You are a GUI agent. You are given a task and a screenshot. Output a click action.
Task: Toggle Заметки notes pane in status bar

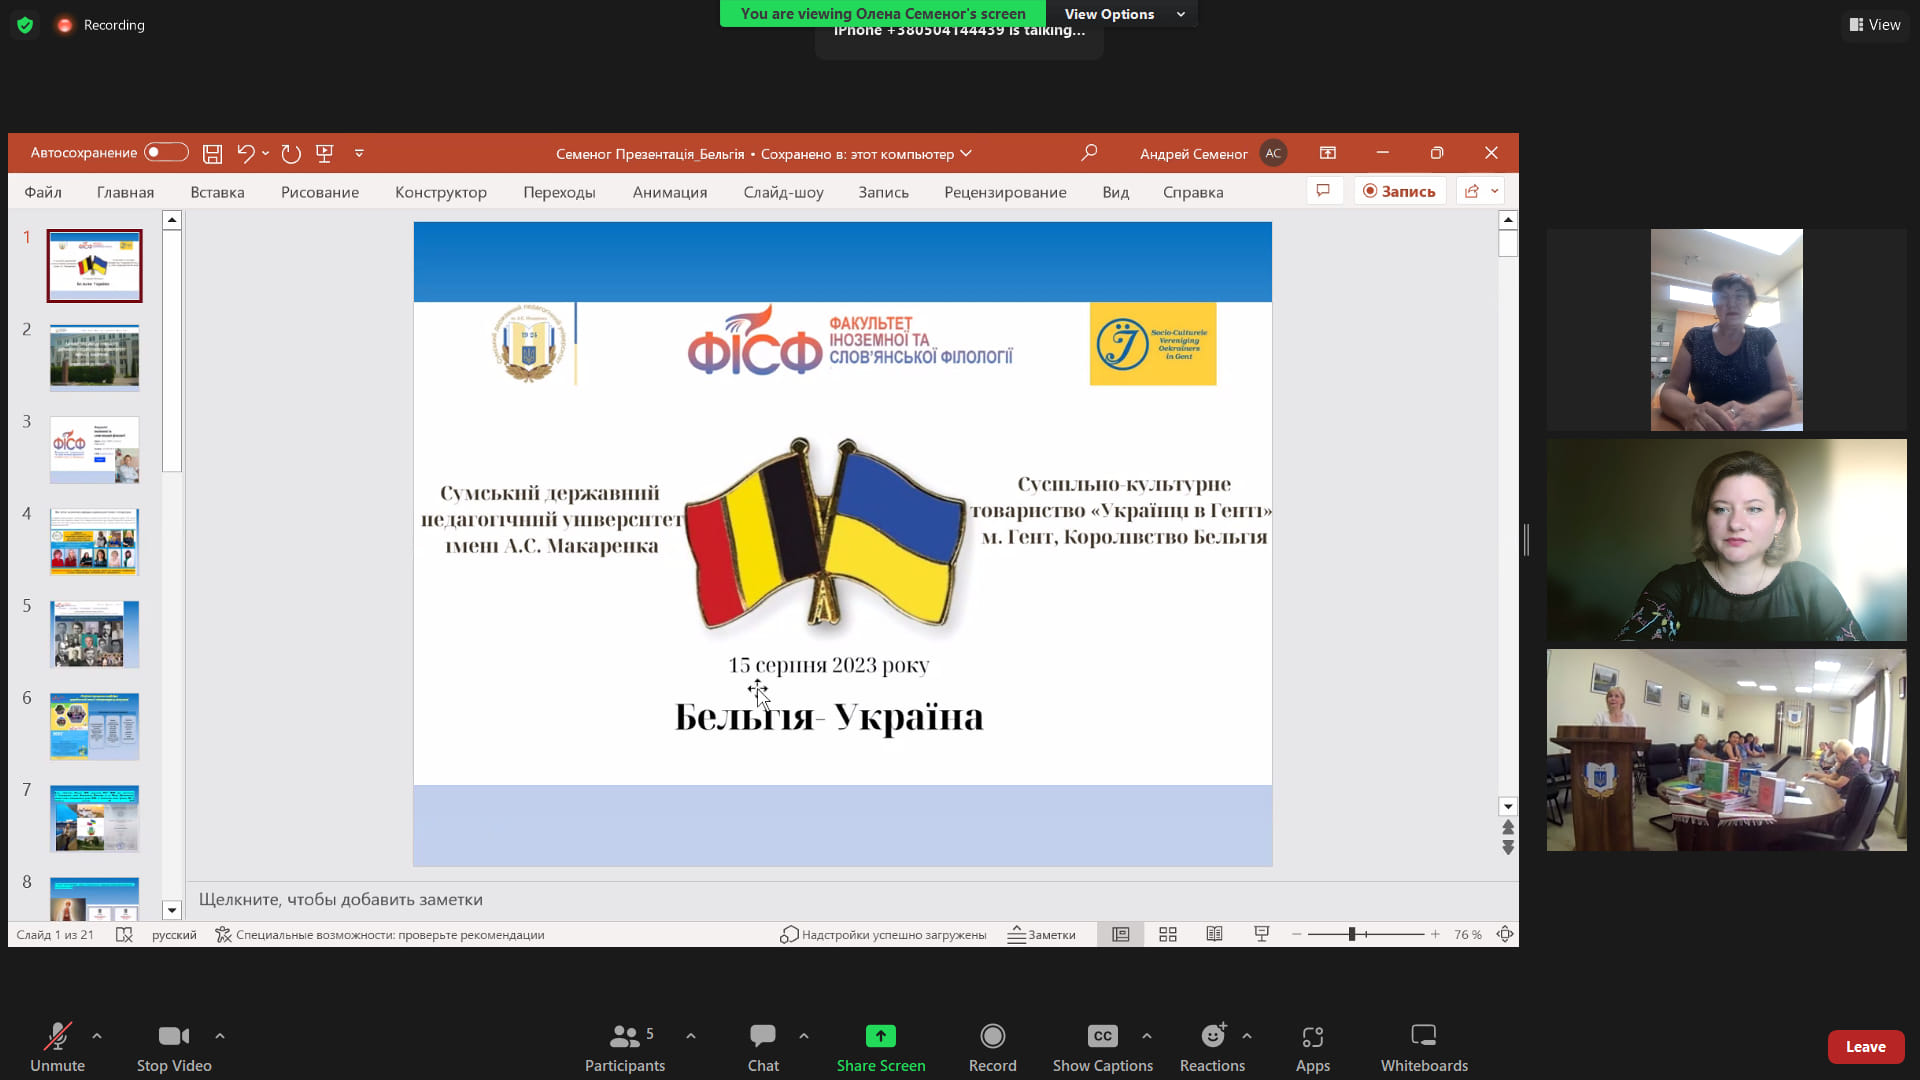click(x=1041, y=934)
